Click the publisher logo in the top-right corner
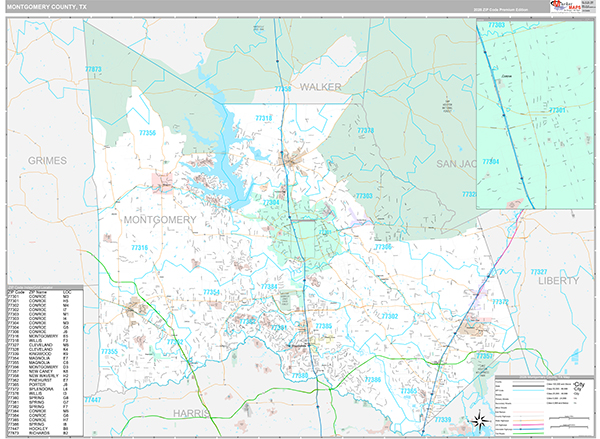Viewport: 600px width, 439px height. [566, 6]
